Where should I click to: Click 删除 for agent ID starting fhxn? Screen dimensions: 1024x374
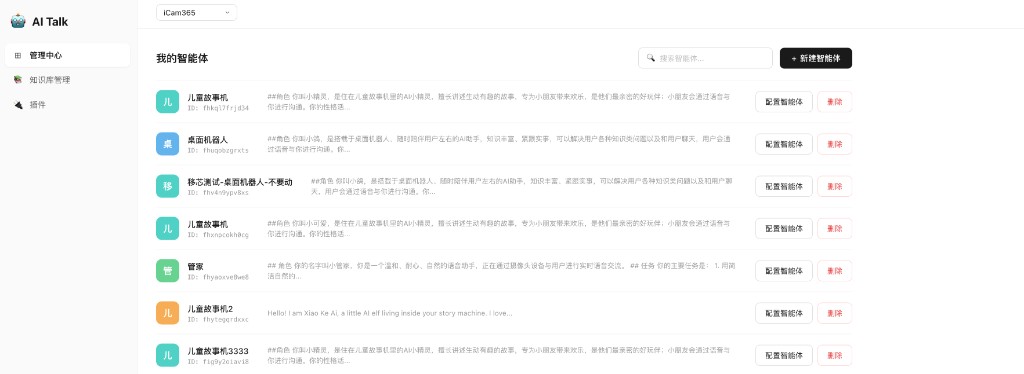835,228
